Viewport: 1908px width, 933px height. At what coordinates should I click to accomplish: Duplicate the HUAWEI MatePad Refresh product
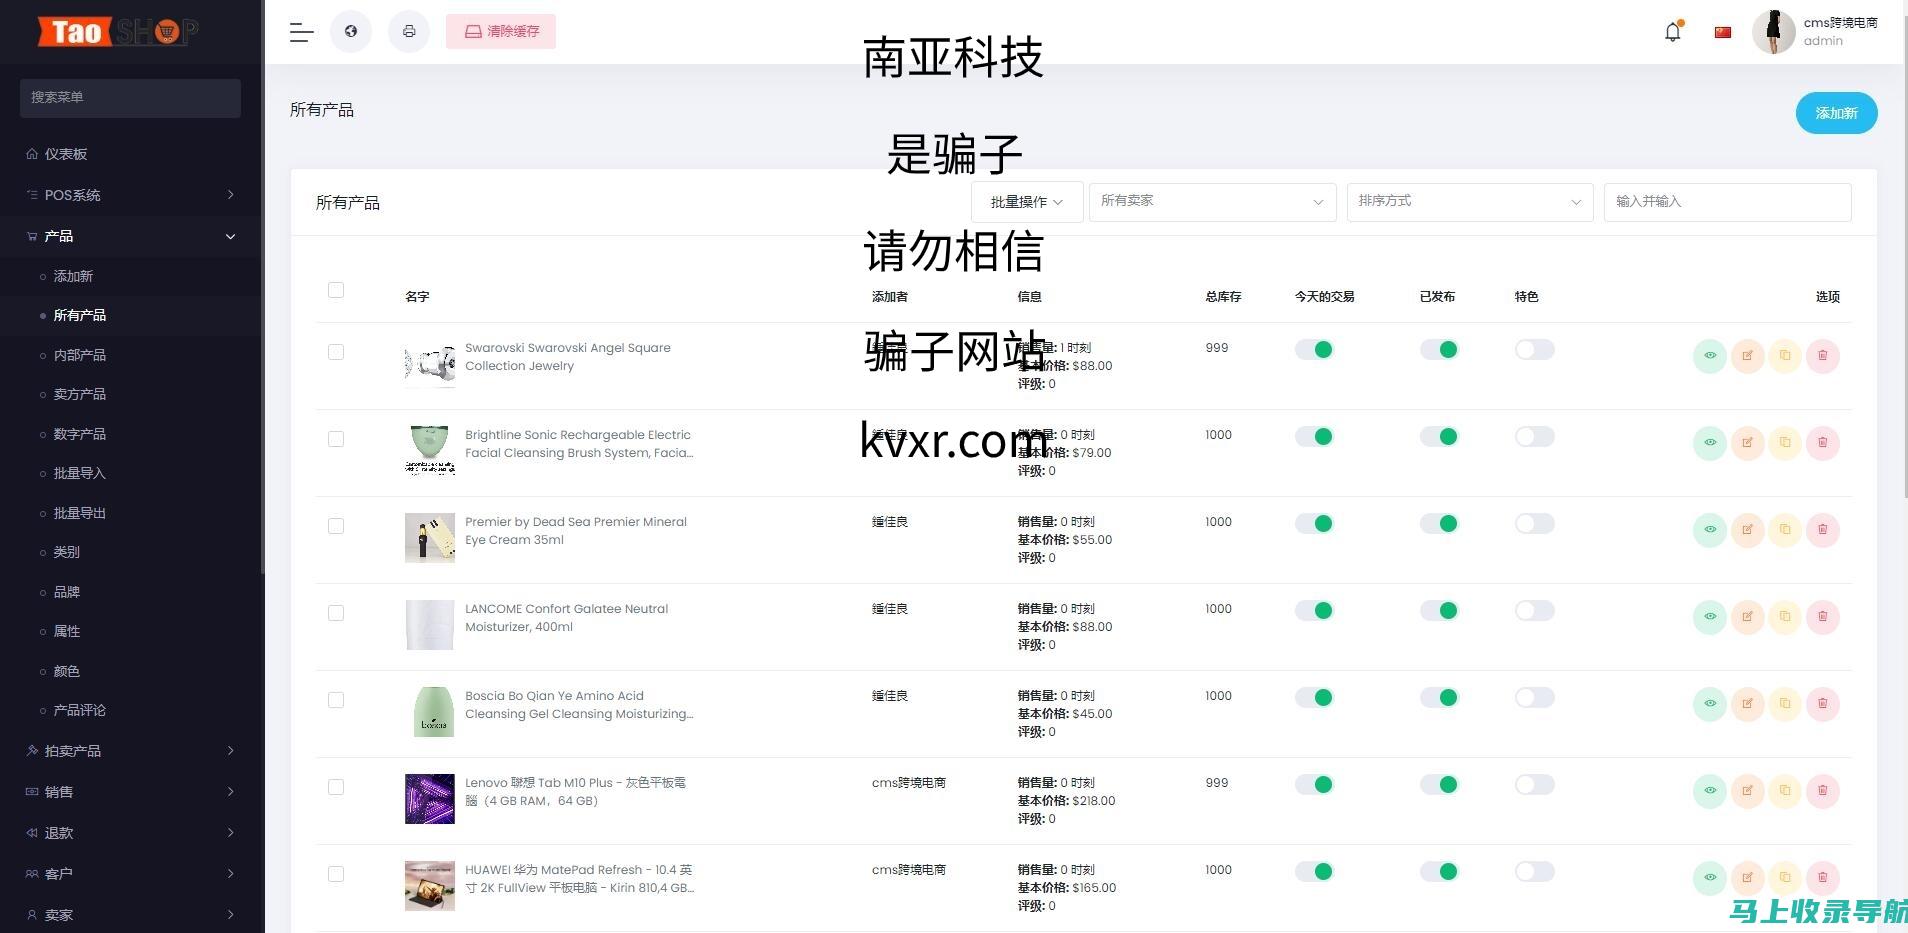point(1785,878)
